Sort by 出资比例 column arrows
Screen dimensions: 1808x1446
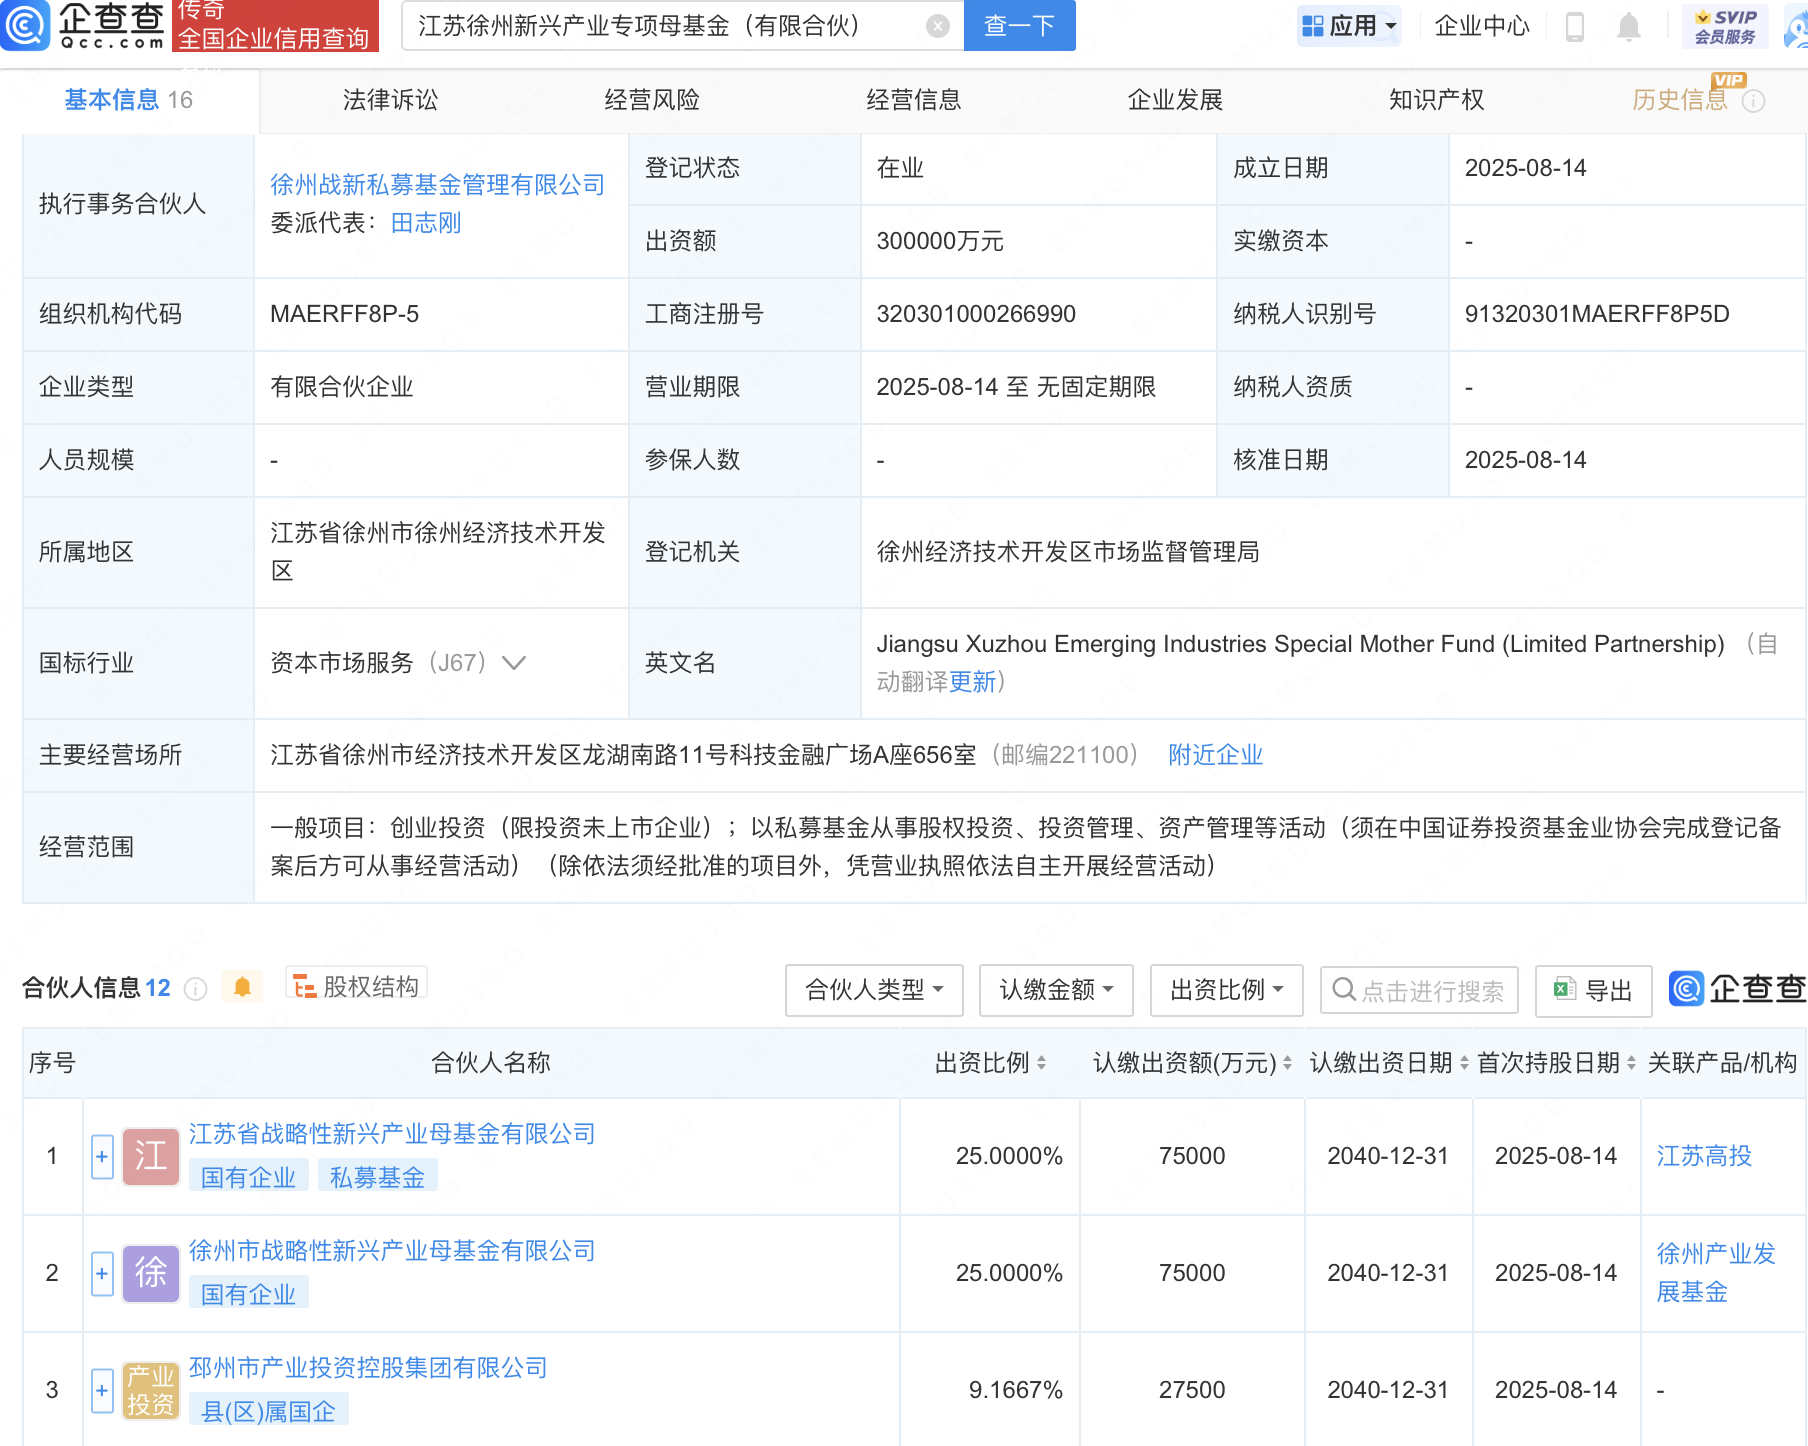(1041, 1063)
